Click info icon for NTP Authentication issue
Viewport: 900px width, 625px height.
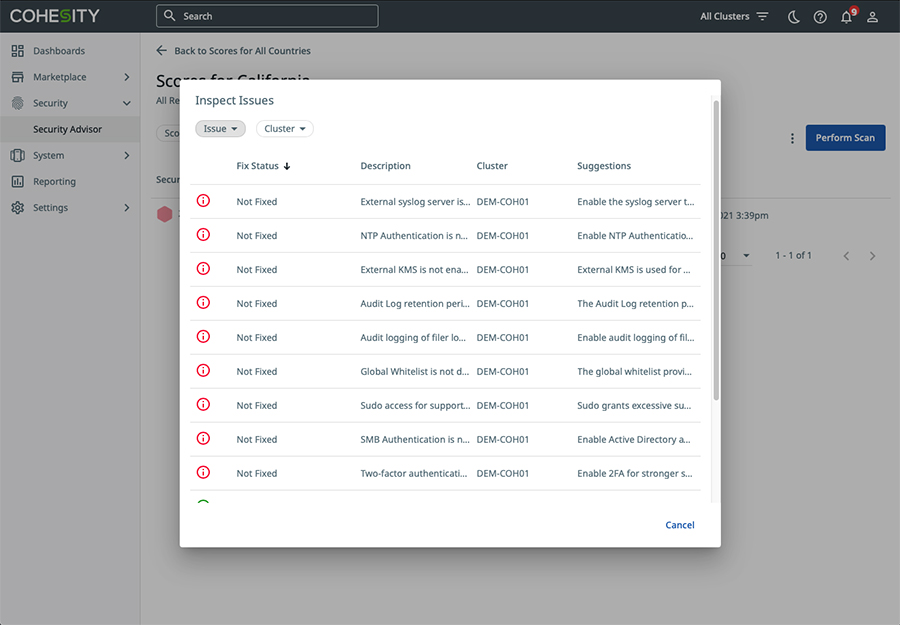coord(203,235)
